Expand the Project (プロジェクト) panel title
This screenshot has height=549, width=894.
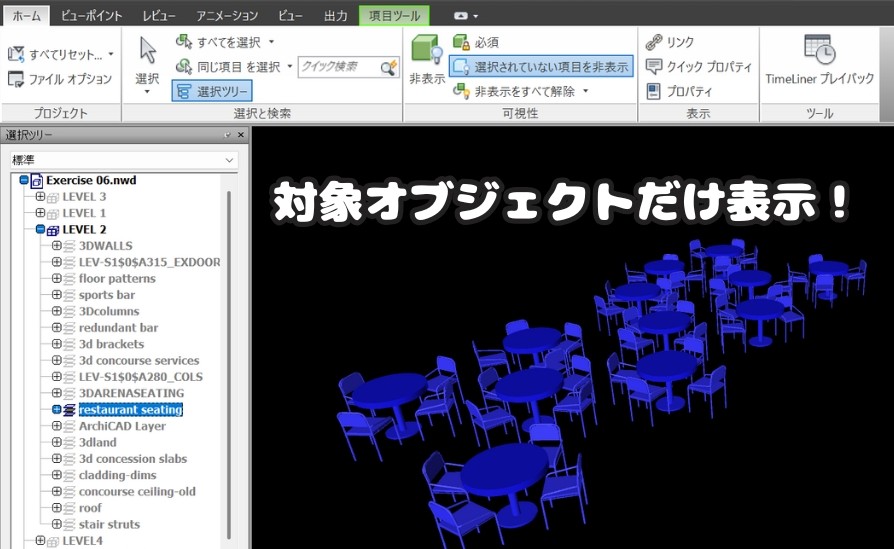click(x=60, y=113)
